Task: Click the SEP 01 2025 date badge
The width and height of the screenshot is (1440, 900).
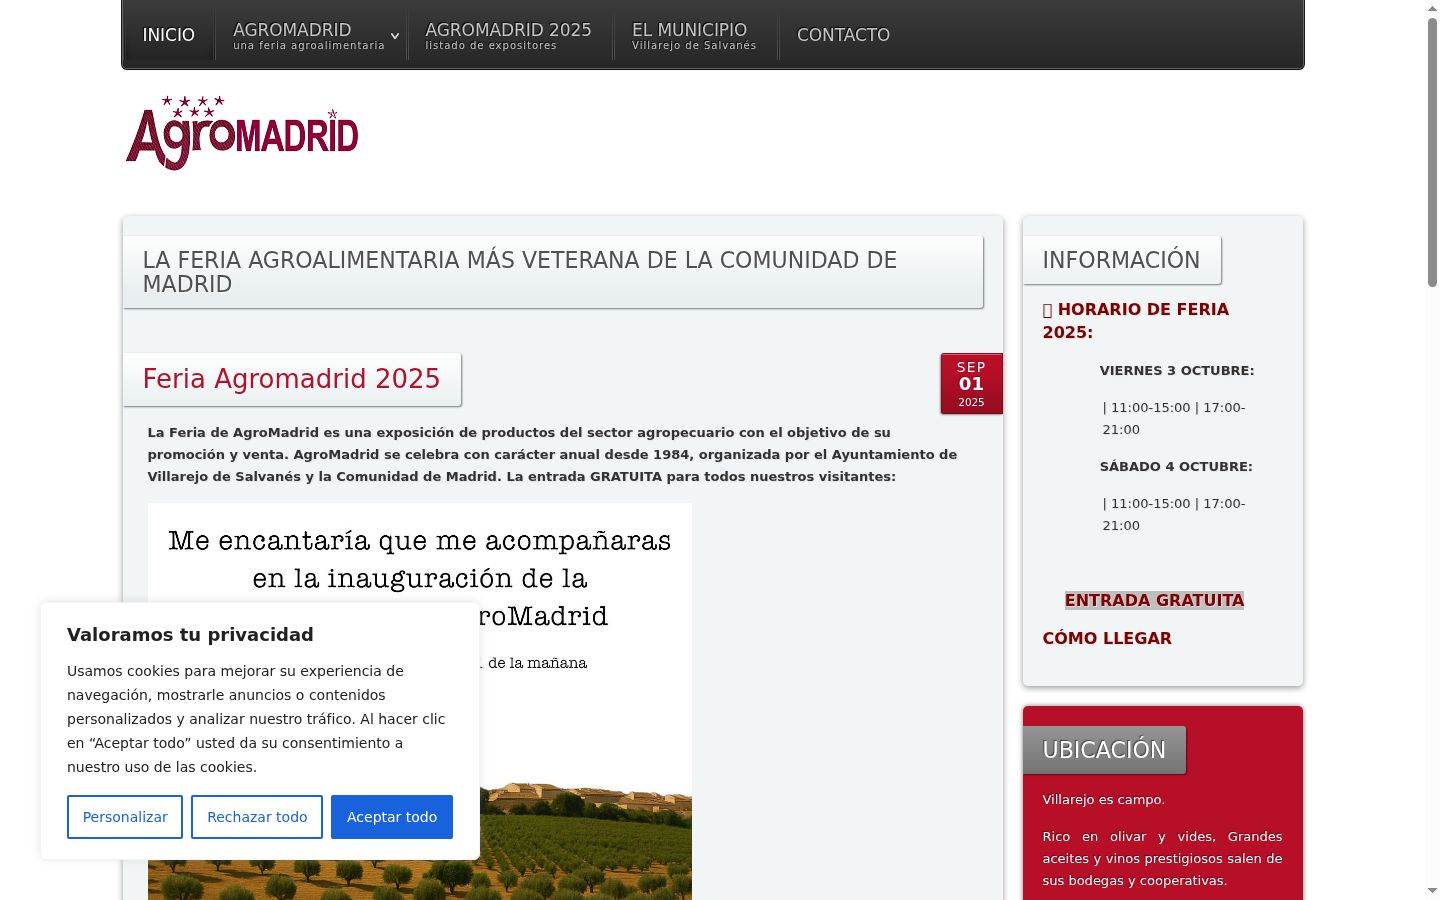Action: click(x=971, y=383)
